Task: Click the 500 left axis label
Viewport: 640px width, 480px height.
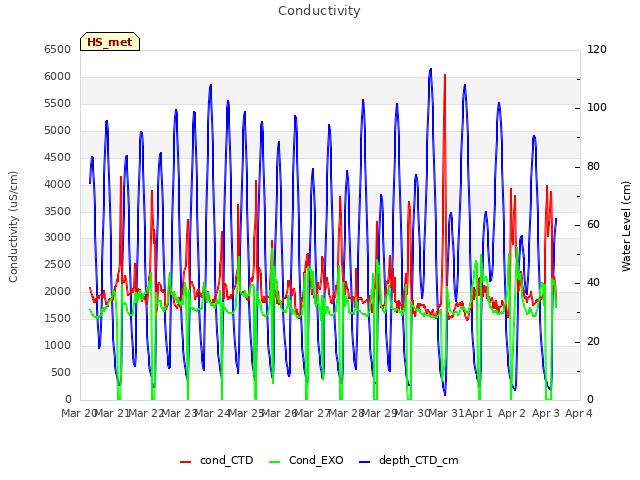Action: [x=61, y=372]
